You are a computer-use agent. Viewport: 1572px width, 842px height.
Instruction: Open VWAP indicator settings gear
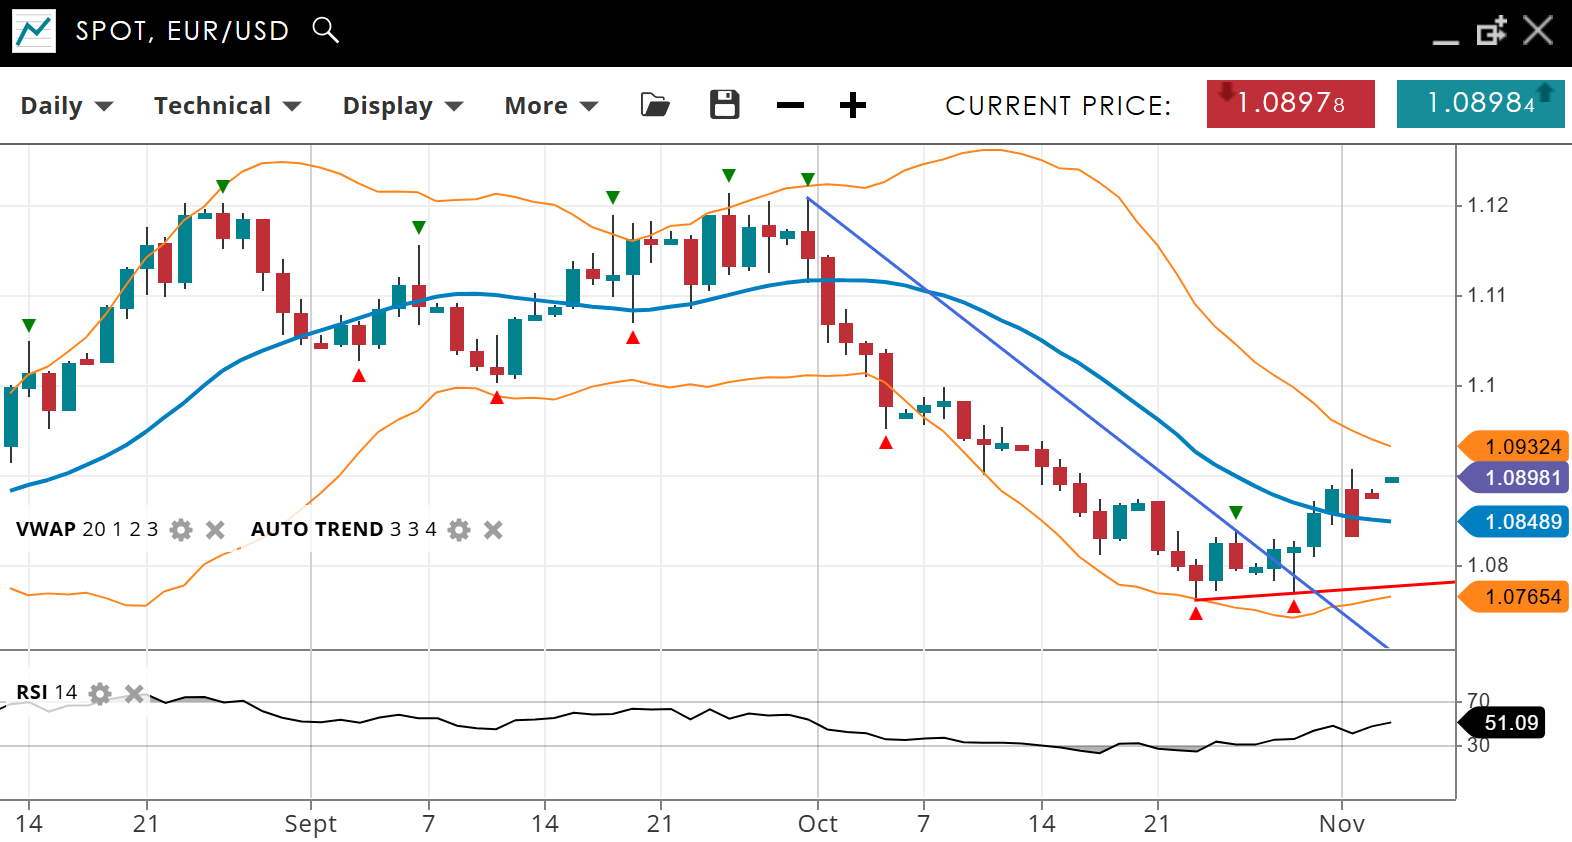[x=181, y=530]
